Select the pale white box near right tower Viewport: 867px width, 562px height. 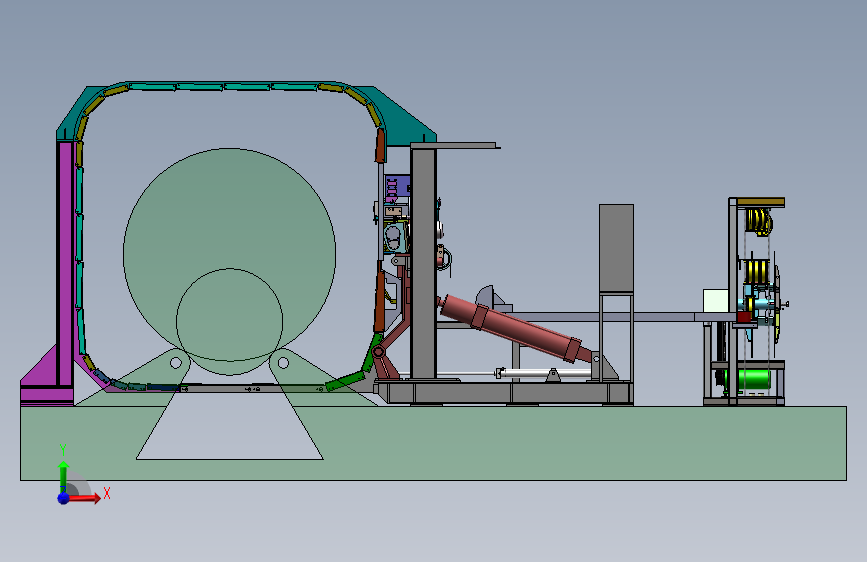point(715,300)
